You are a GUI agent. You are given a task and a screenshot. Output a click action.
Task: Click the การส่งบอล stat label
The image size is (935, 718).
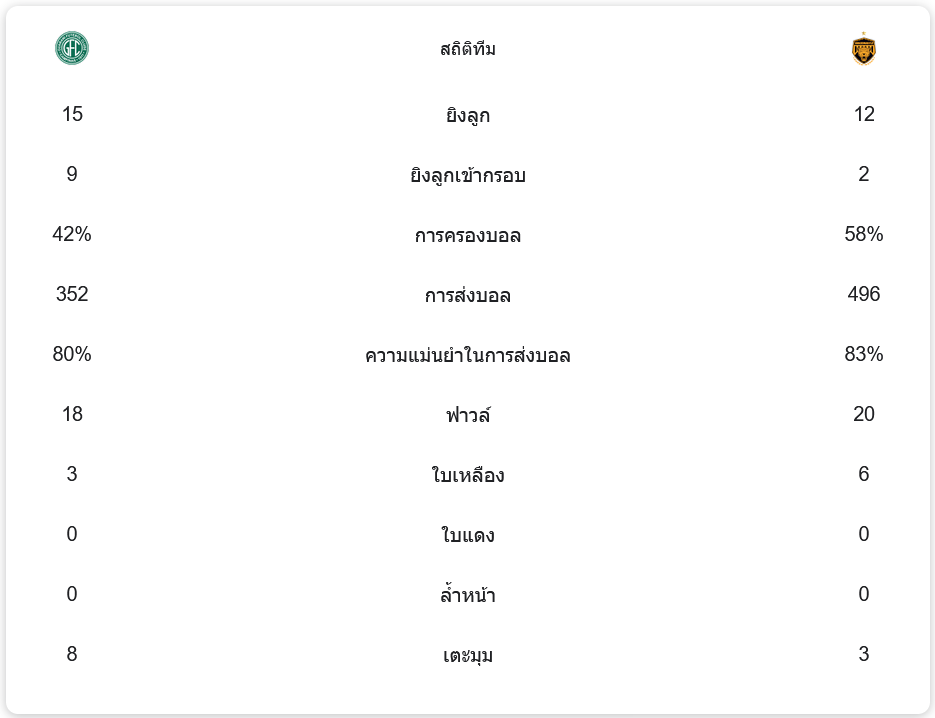(468, 295)
